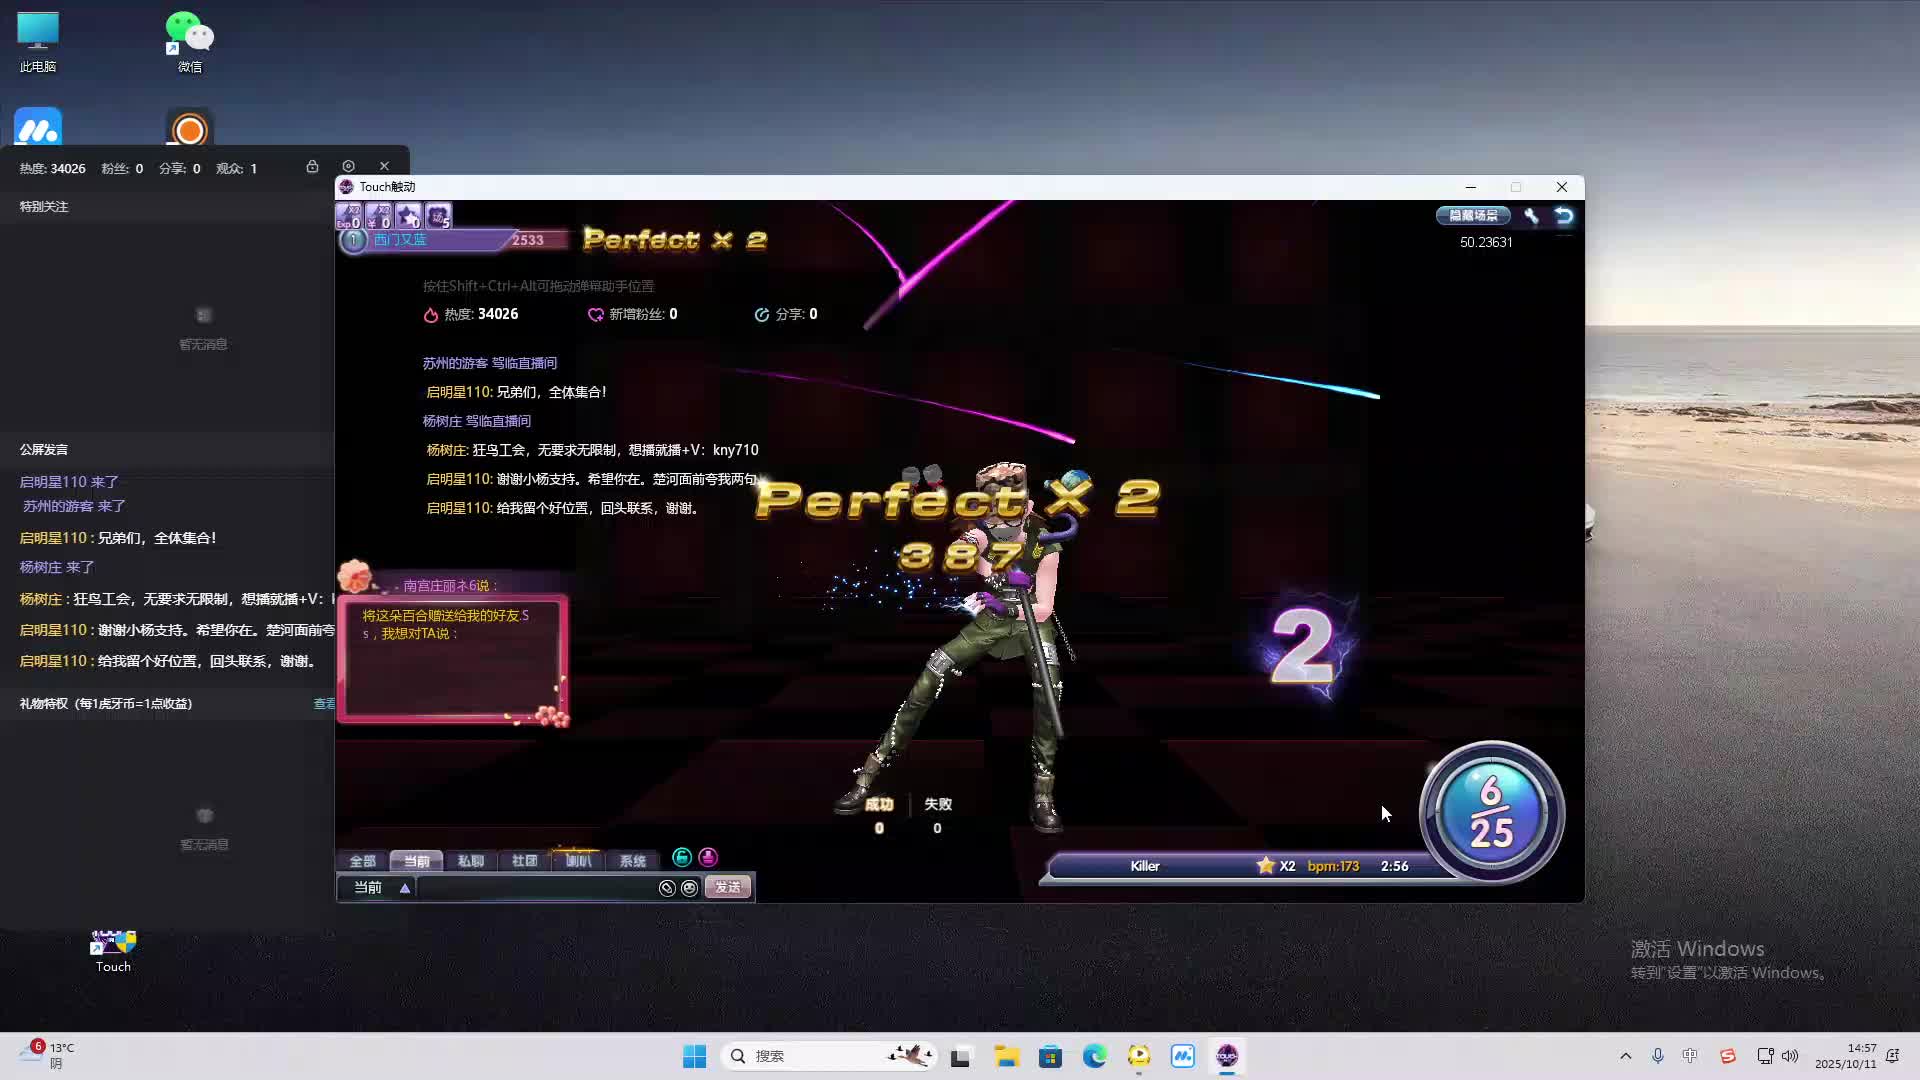Screen dimensions: 1920x1080
Task: Switch to the 私聊 chat tab
Action: point(470,861)
